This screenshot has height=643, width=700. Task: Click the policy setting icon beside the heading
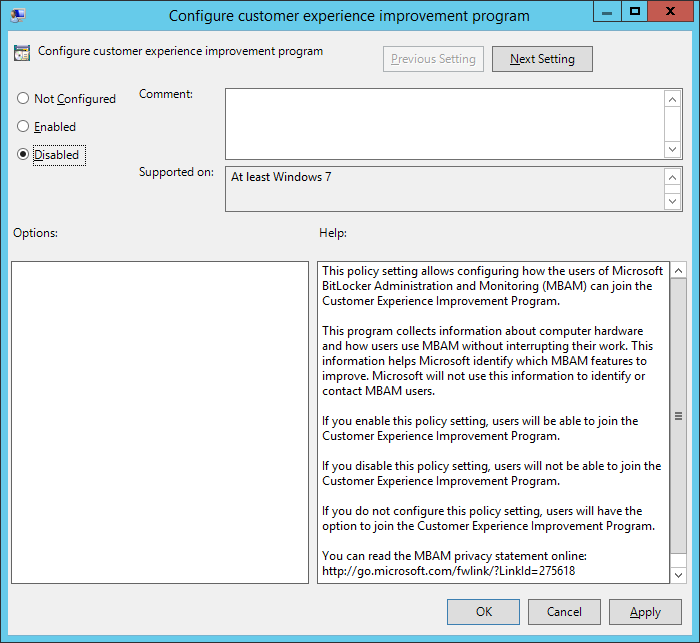click(22, 53)
